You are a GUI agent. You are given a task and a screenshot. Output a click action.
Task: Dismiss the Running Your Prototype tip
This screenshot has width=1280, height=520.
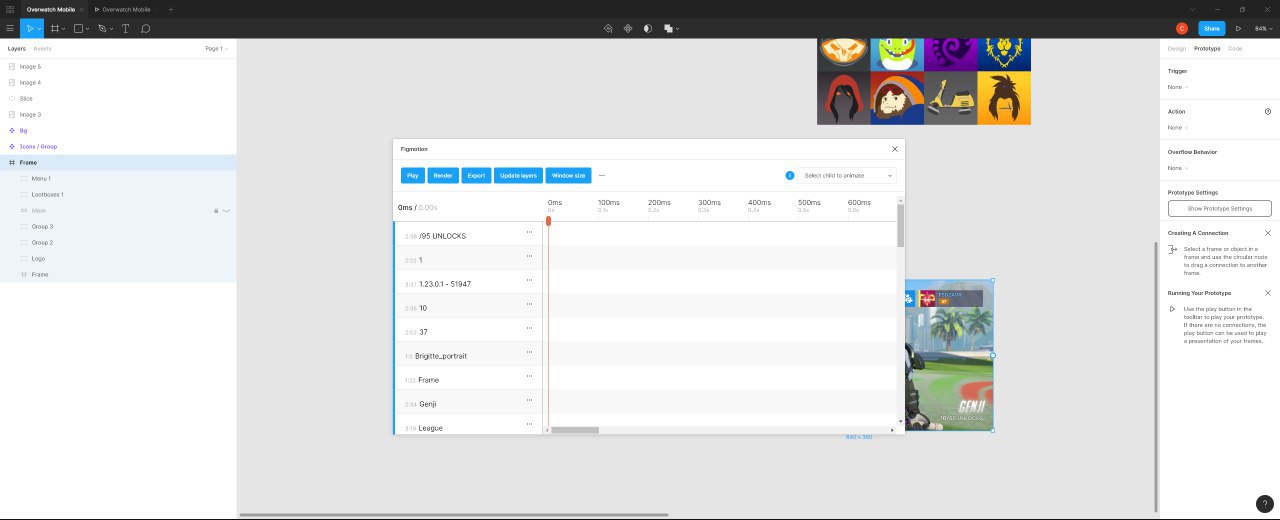(1268, 293)
